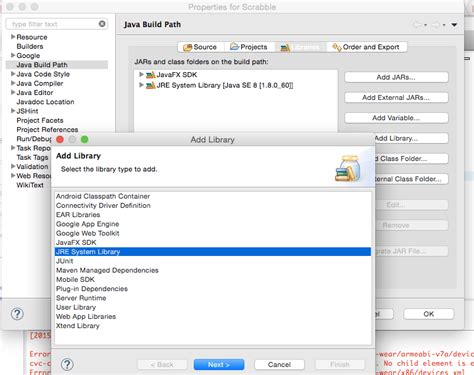This screenshot has width=474, height=375.
Task: Select Google App Engine library type
Action: [x=213, y=224]
